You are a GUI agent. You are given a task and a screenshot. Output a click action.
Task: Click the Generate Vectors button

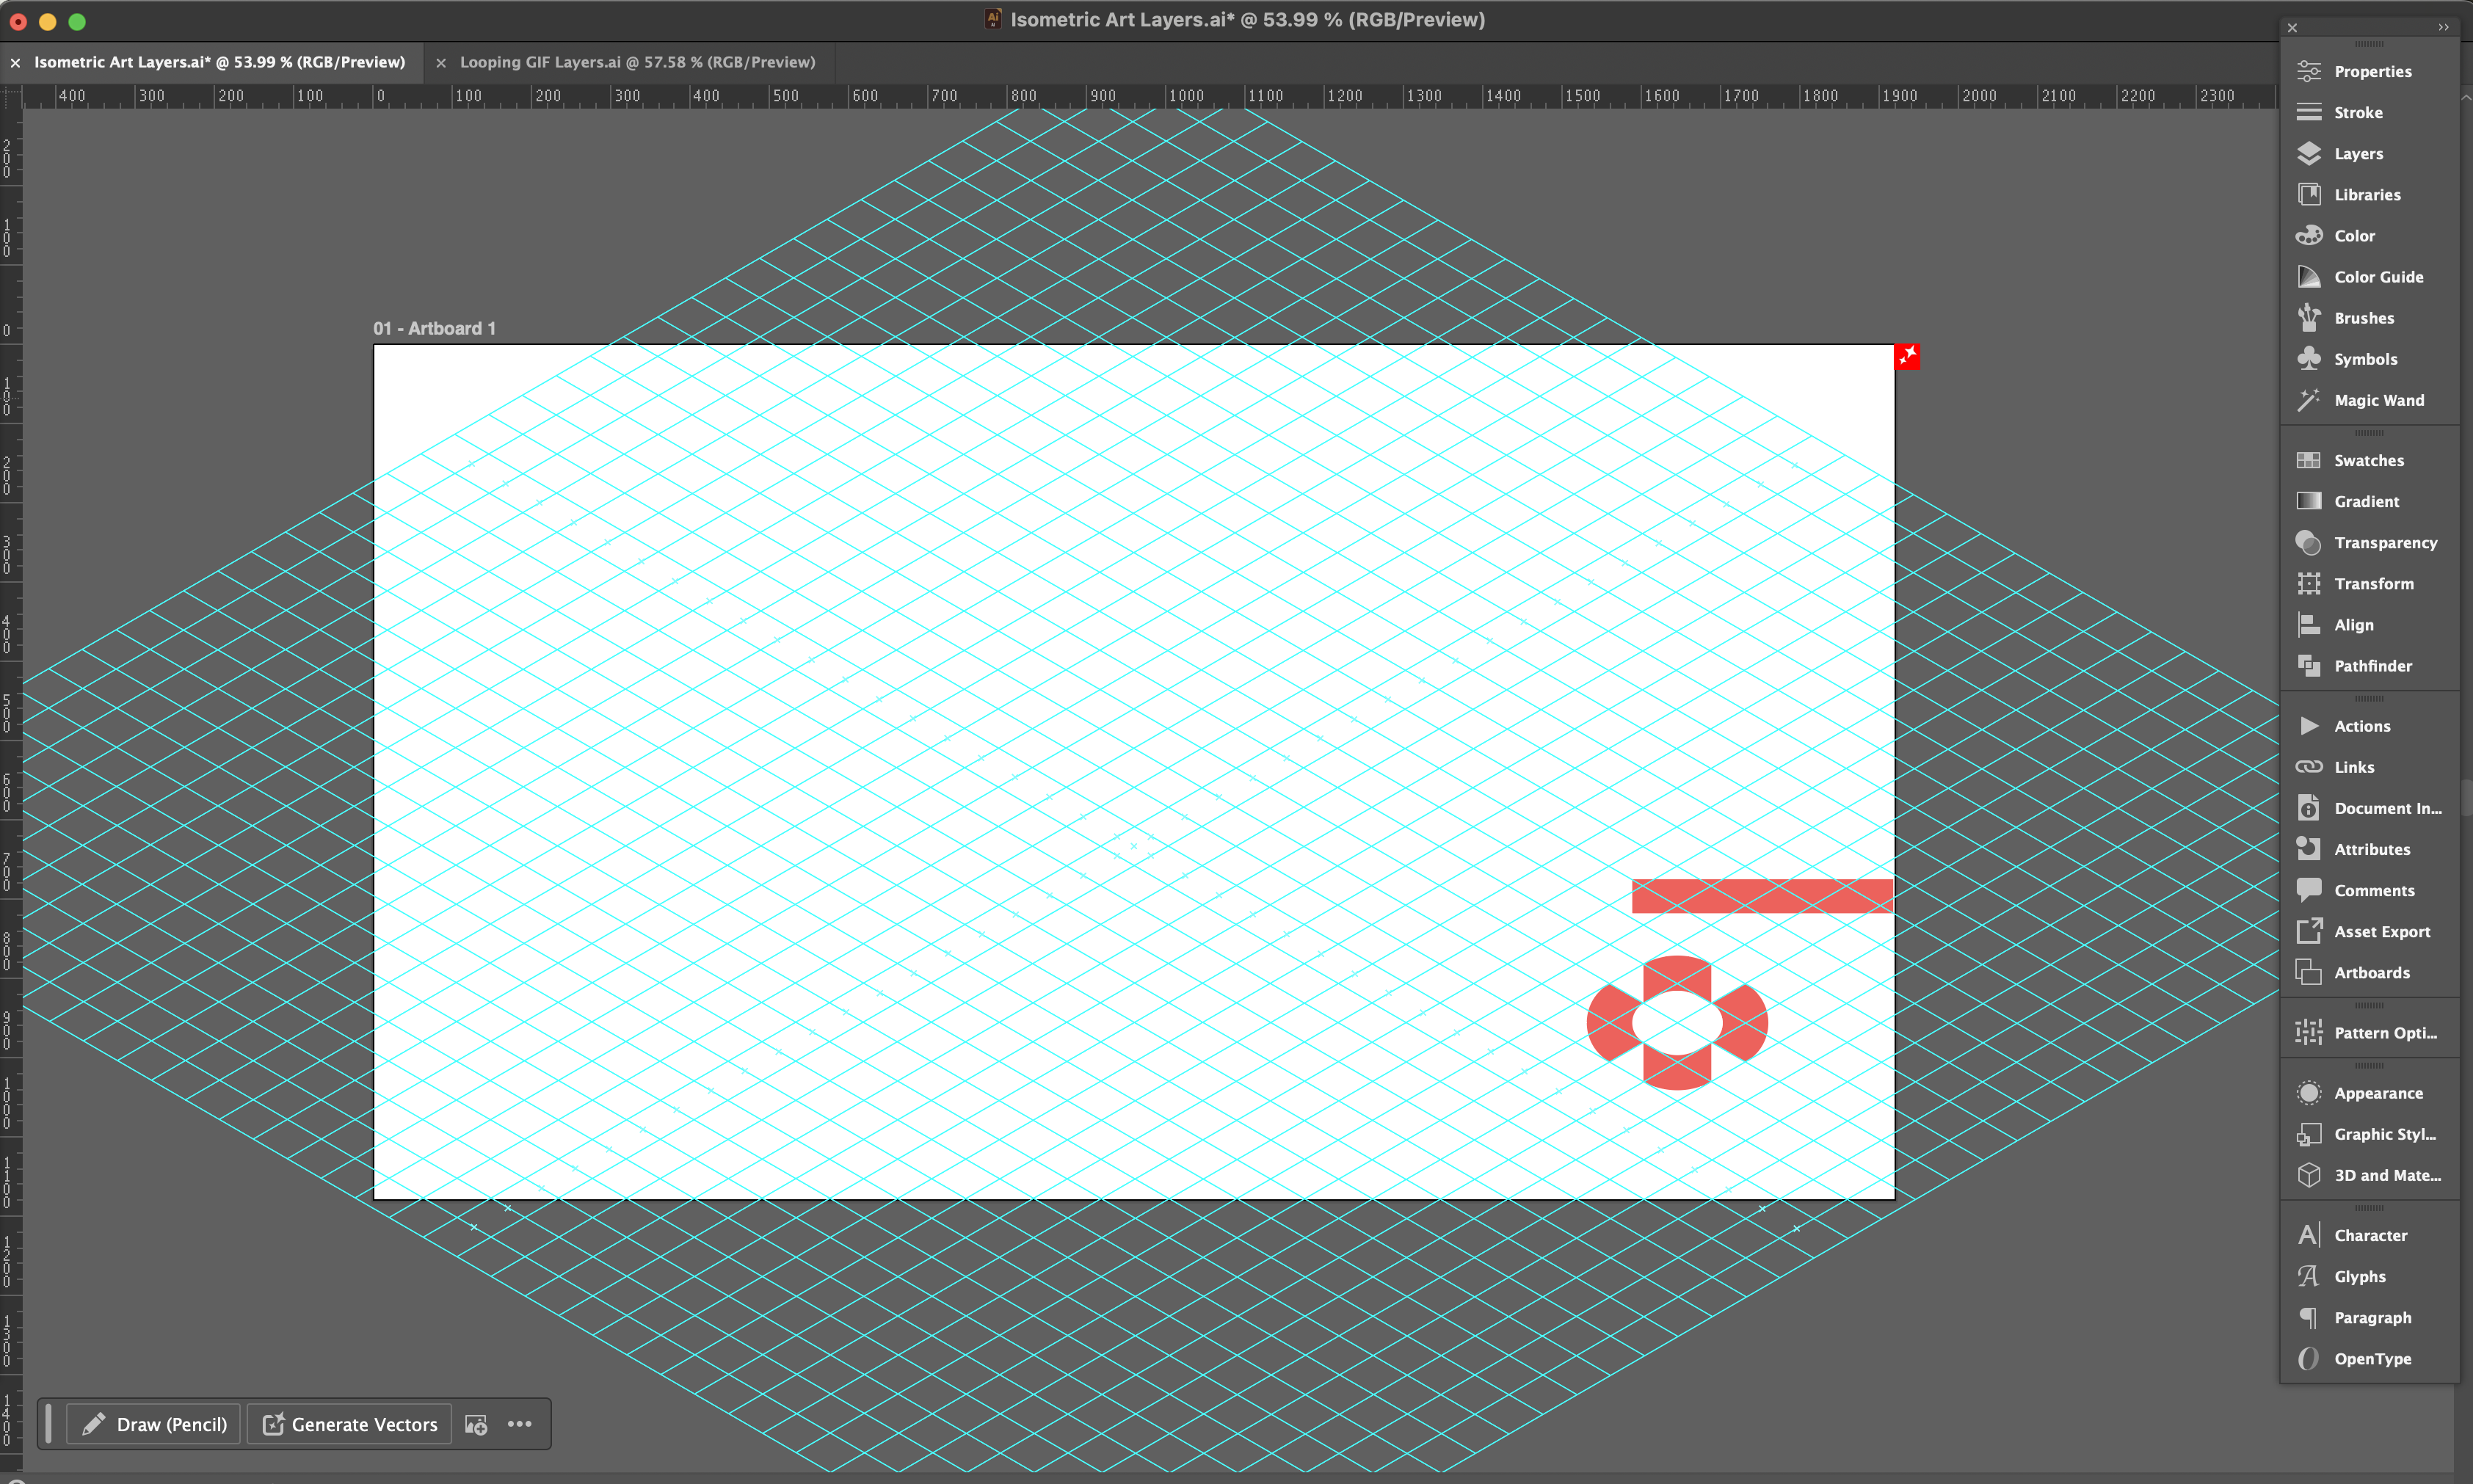[x=350, y=1424]
